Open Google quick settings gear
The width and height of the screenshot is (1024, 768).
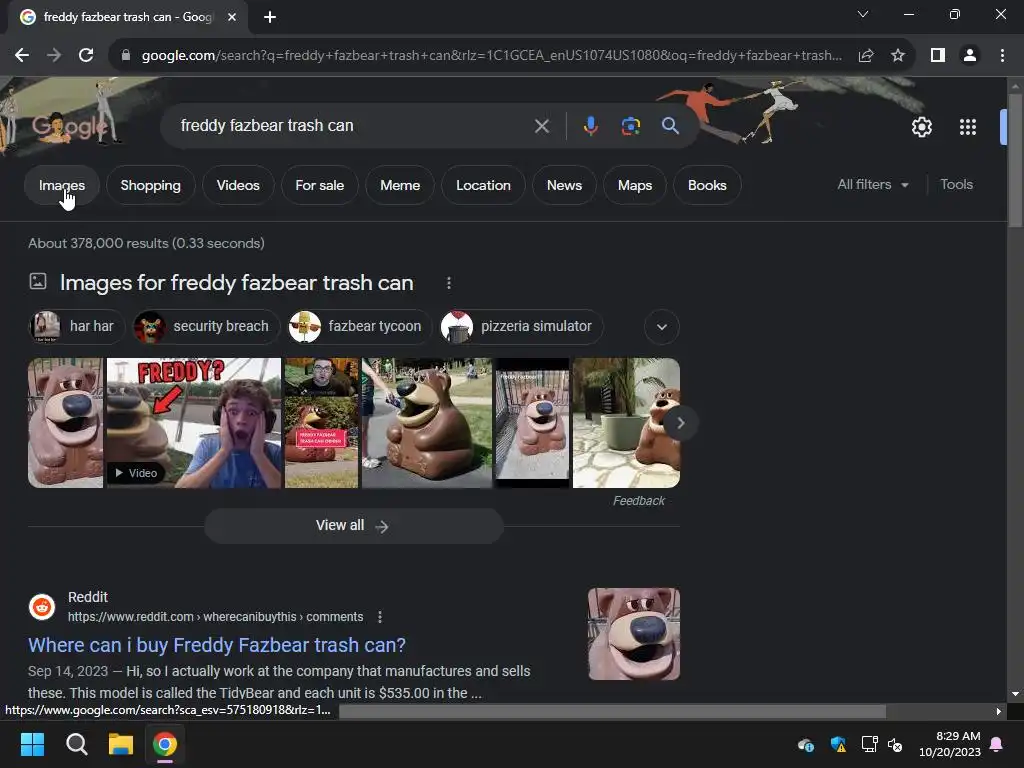tap(921, 127)
